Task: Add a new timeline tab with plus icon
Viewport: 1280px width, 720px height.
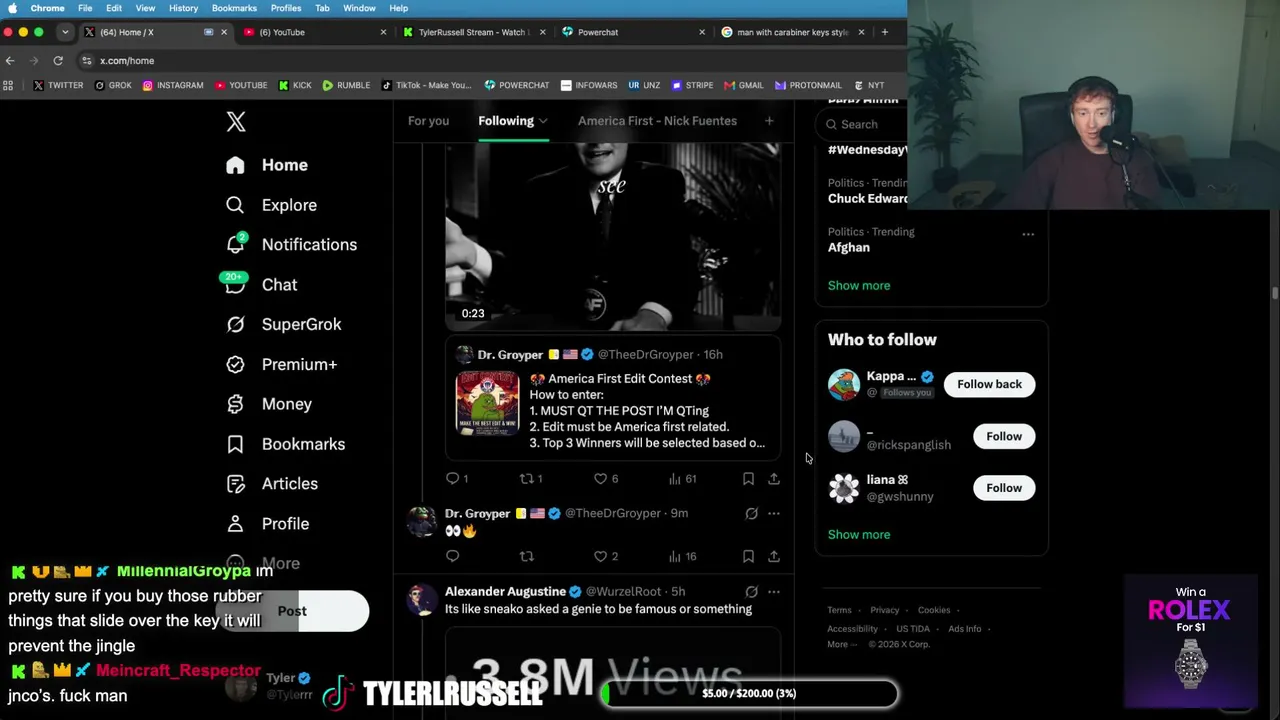Action: point(769,121)
